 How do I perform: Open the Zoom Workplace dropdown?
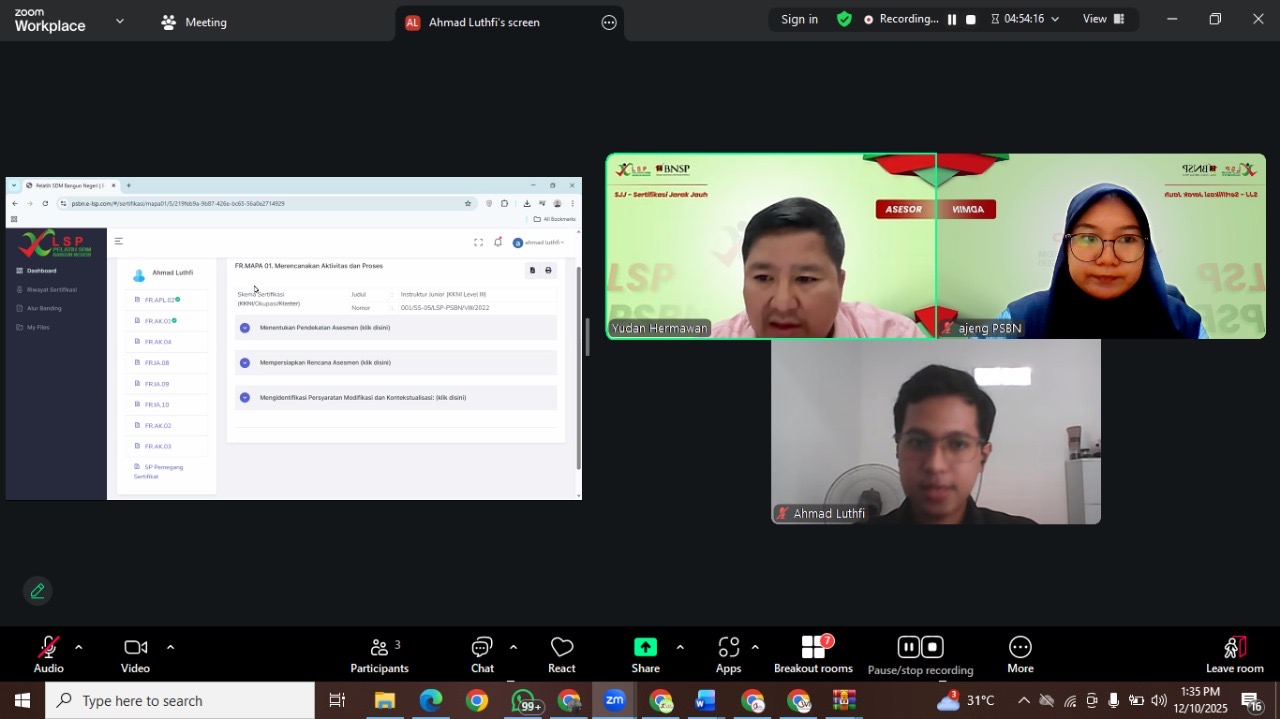[120, 21]
